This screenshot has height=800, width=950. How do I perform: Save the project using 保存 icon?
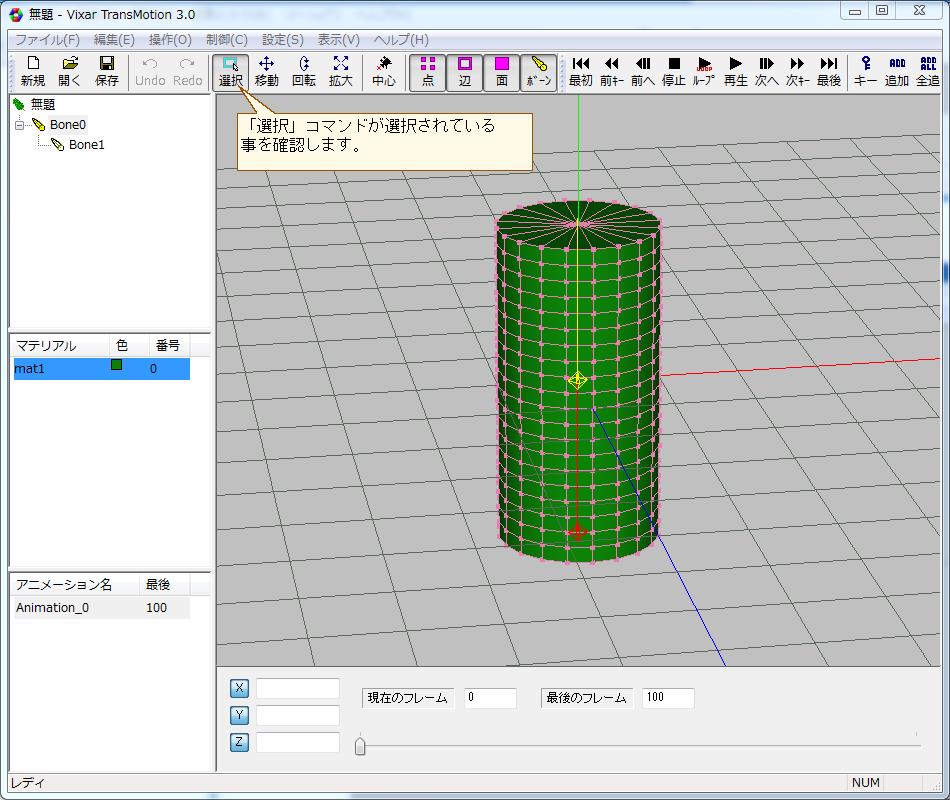(x=106, y=71)
